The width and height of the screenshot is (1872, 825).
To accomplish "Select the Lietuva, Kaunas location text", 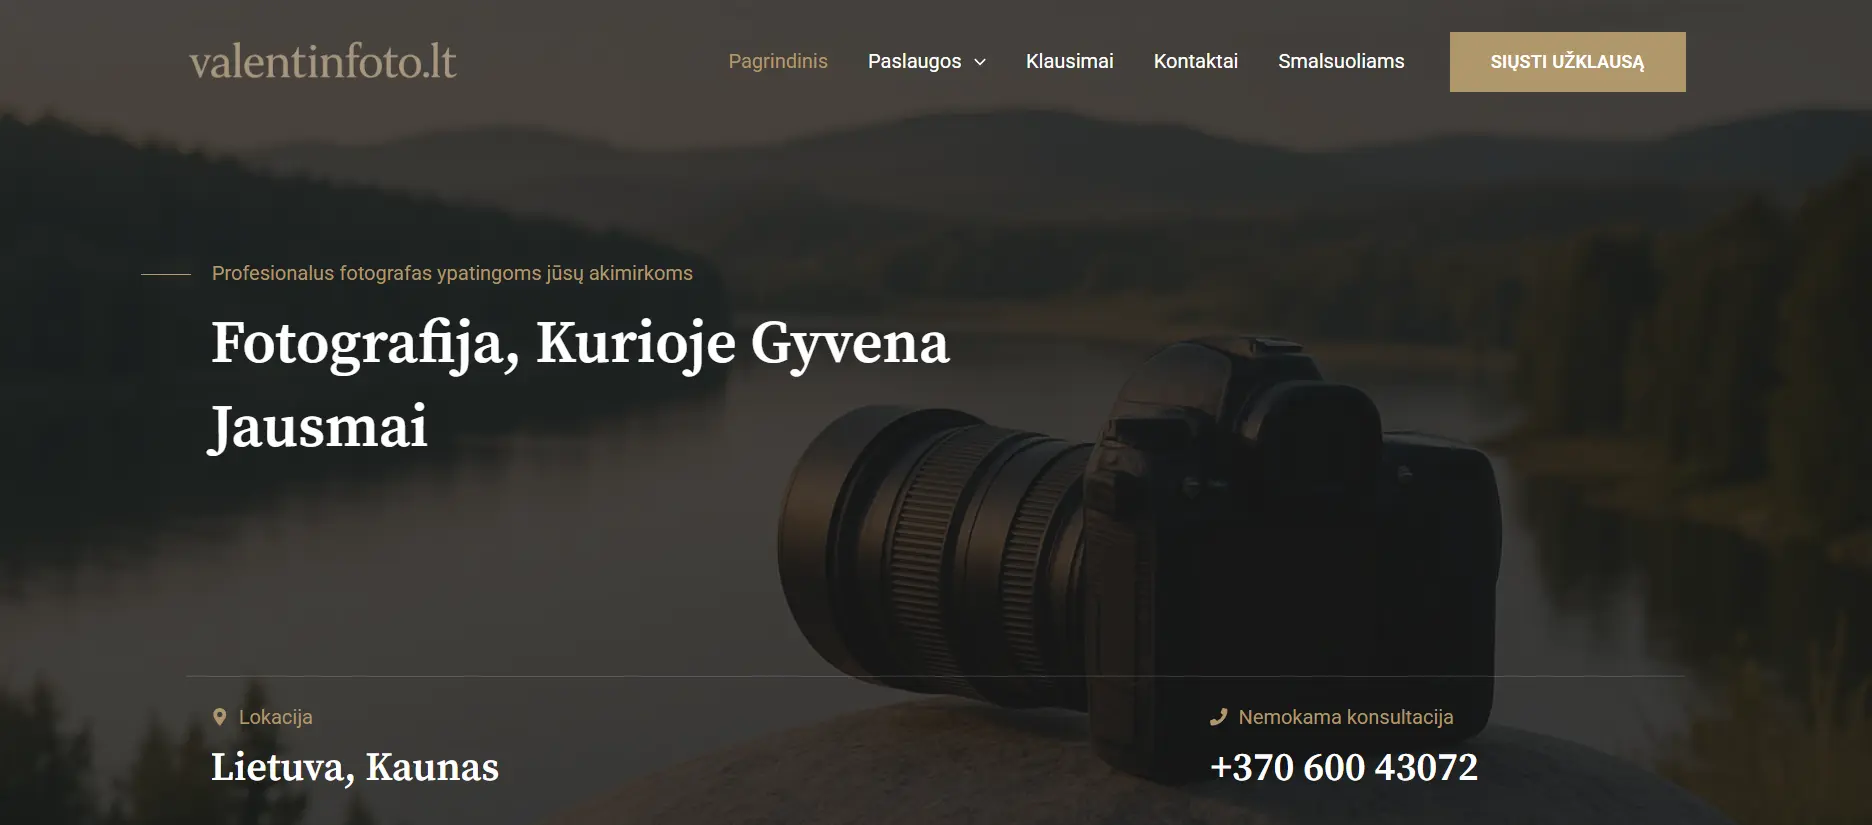I will (355, 767).
